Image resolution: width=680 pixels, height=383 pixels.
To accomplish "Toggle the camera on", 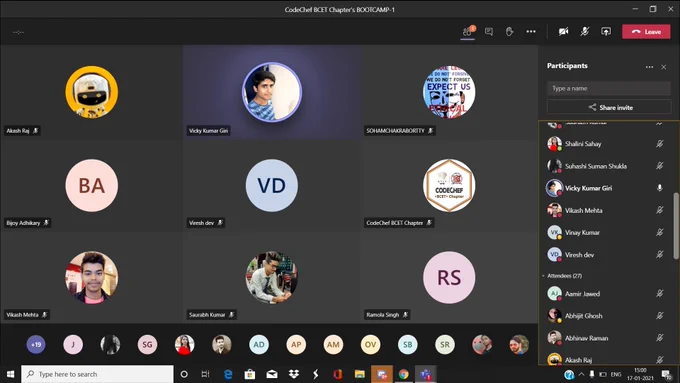I will pyautogui.click(x=563, y=31).
